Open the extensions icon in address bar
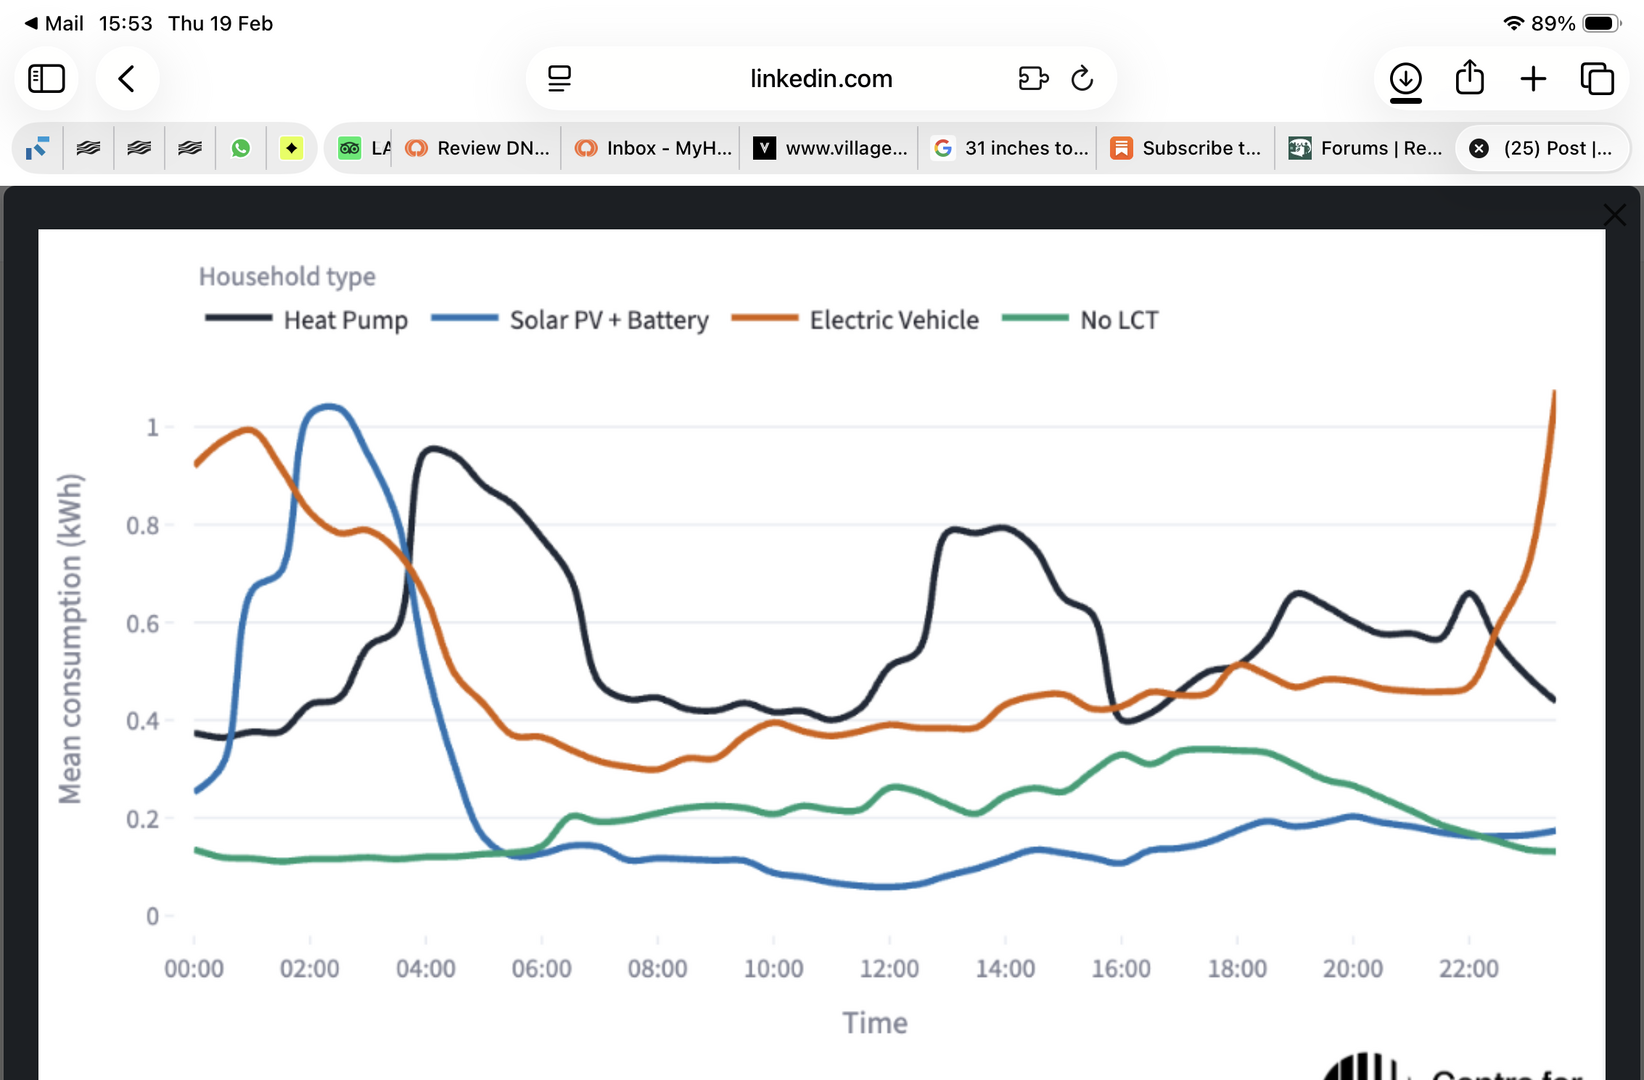 click(x=1033, y=78)
